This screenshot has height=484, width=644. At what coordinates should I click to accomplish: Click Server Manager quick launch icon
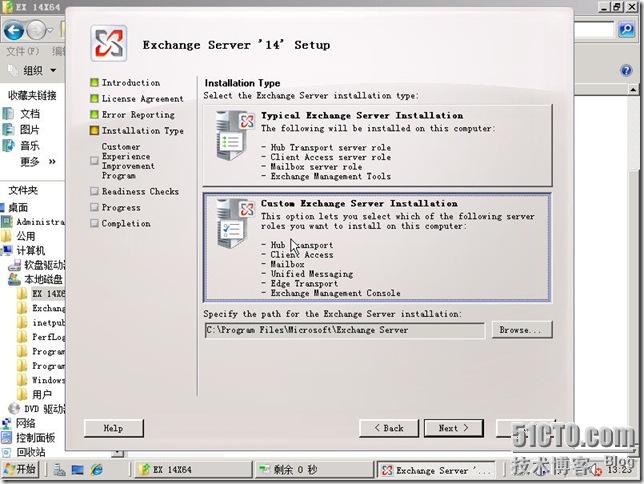pos(59,470)
